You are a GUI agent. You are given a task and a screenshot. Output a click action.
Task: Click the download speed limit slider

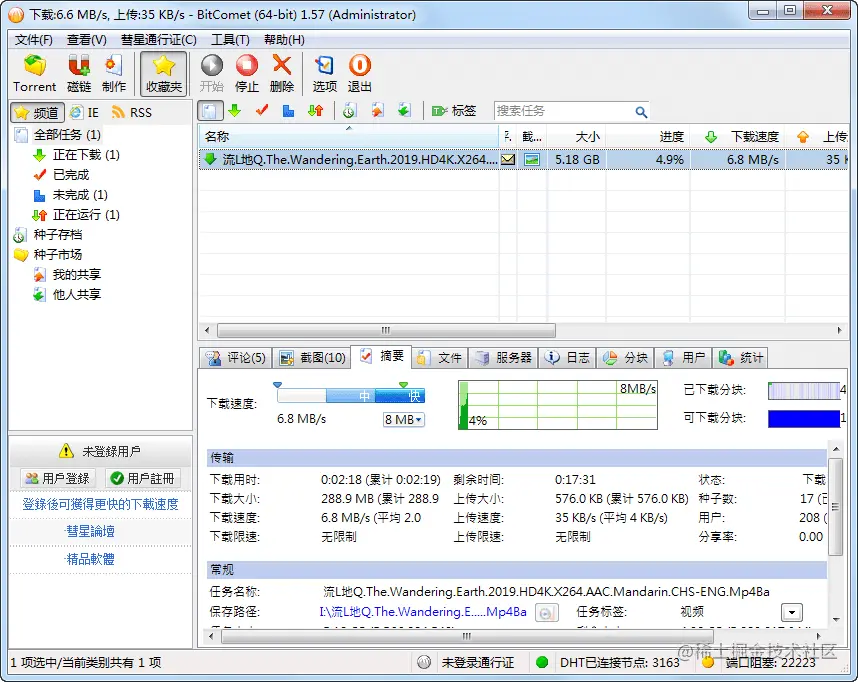[351, 395]
